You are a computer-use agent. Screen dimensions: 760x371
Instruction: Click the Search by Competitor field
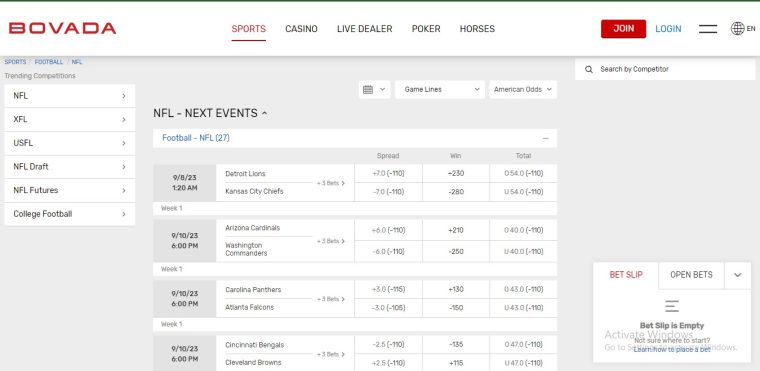coord(665,69)
